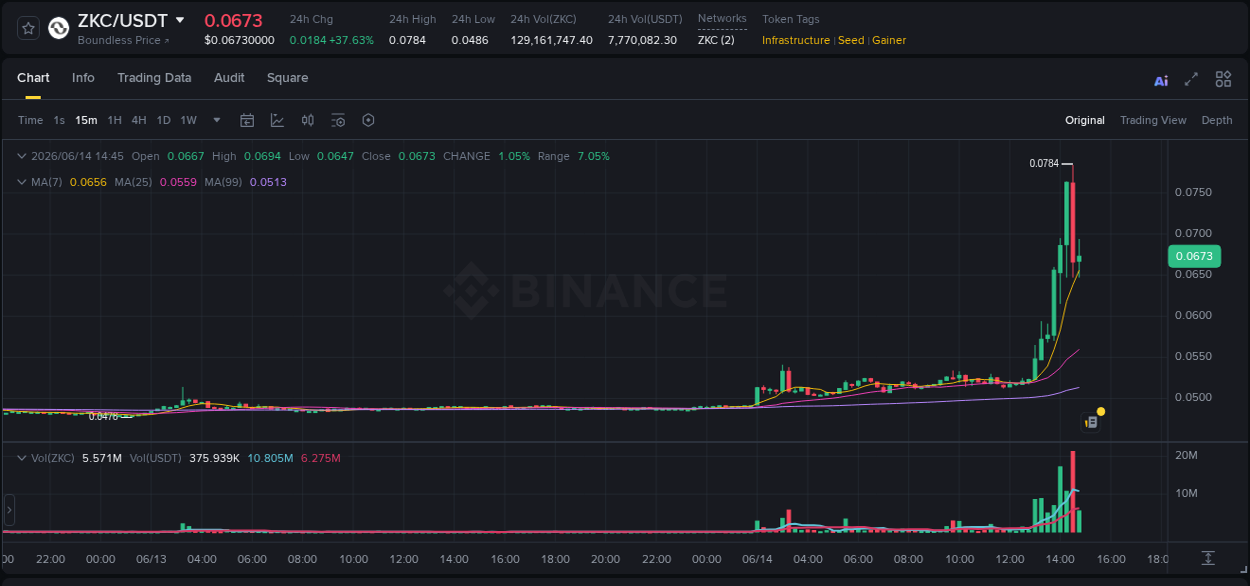Screen dimensions: 1250x586
Task: Expand the left side panel arrow
Action: click(x=9, y=510)
